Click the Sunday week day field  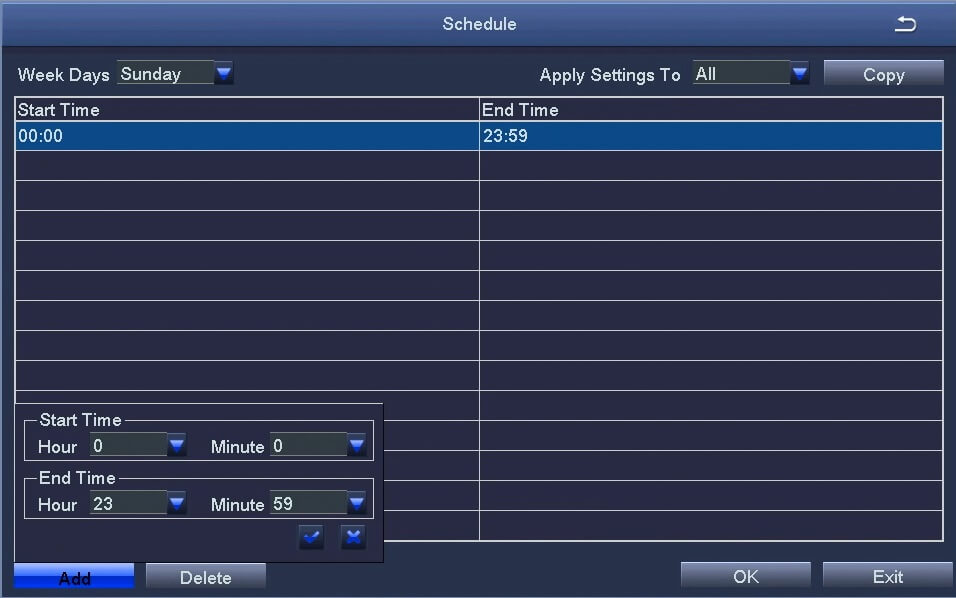tap(165, 74)
